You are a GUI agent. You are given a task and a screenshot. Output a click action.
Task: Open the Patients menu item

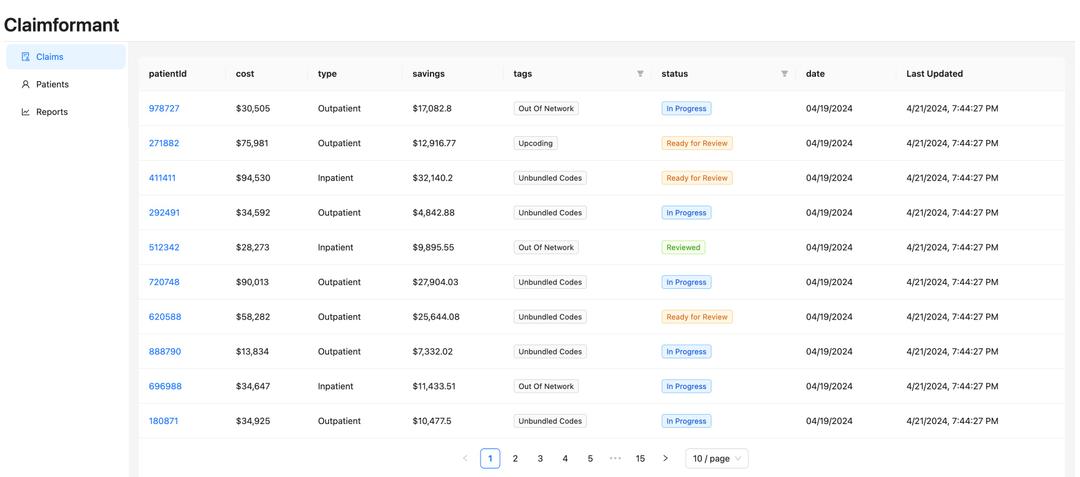(x=52, y=85)
